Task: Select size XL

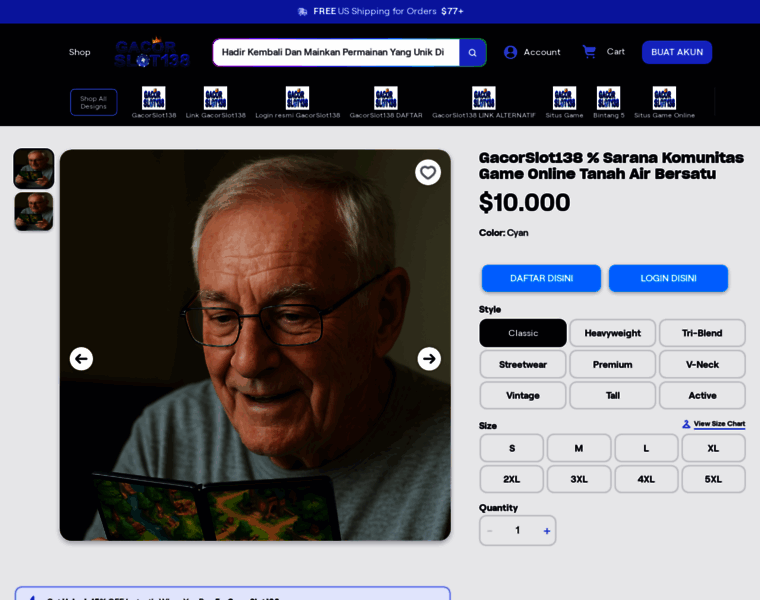Action: [713, 448]
